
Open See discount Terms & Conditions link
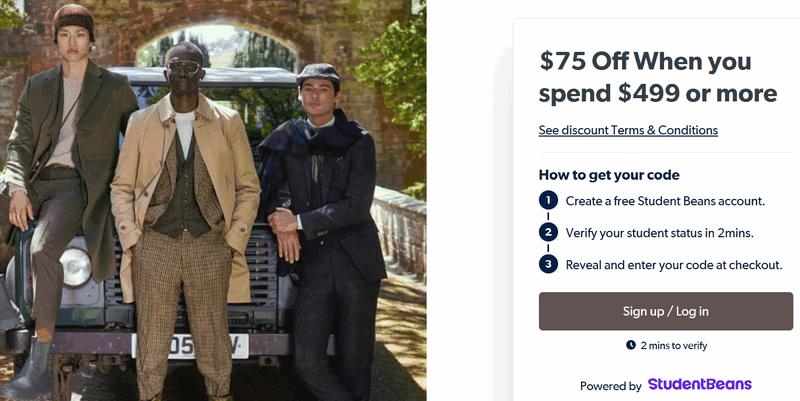point(628,130)
